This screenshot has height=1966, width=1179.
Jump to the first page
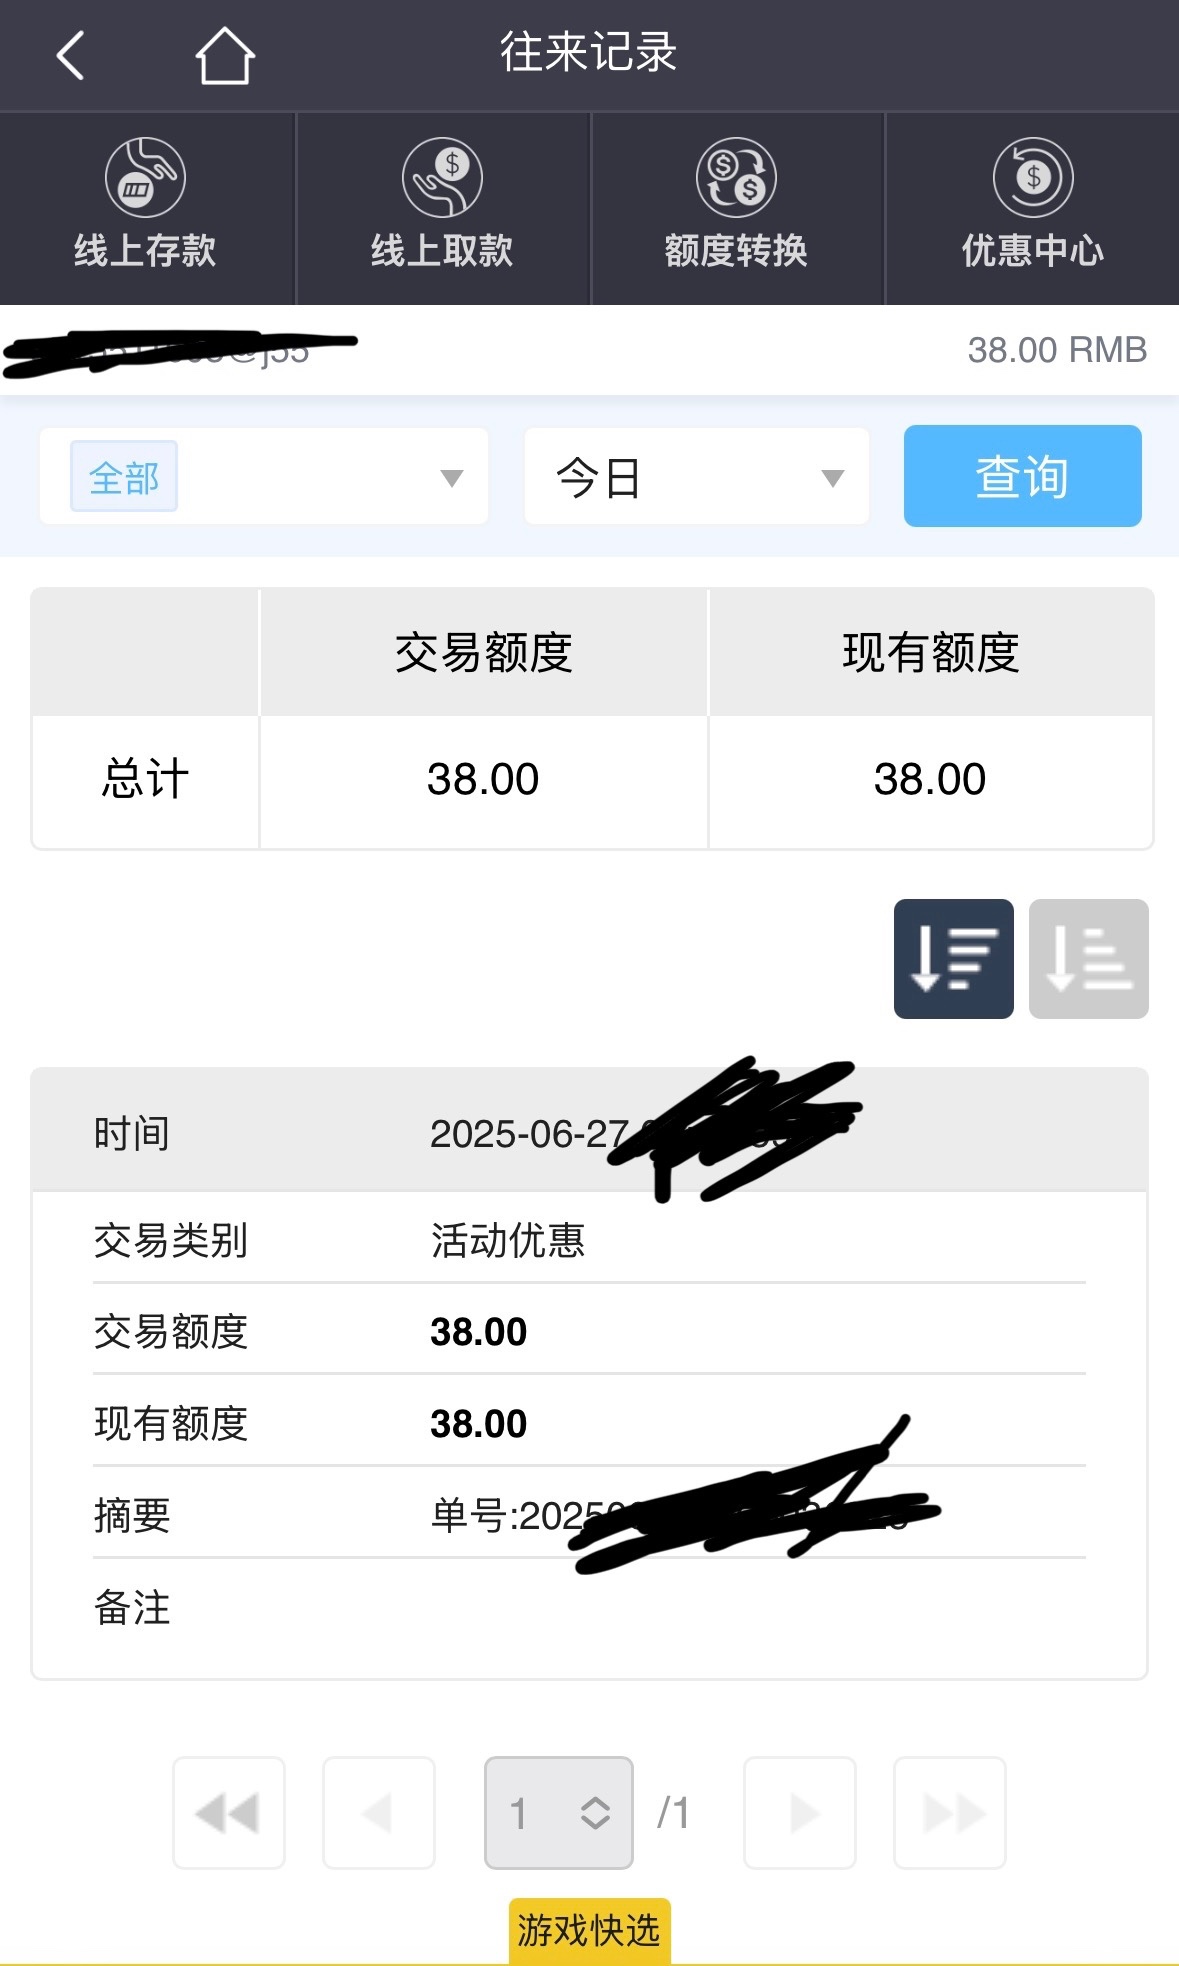coord(229,1812)
